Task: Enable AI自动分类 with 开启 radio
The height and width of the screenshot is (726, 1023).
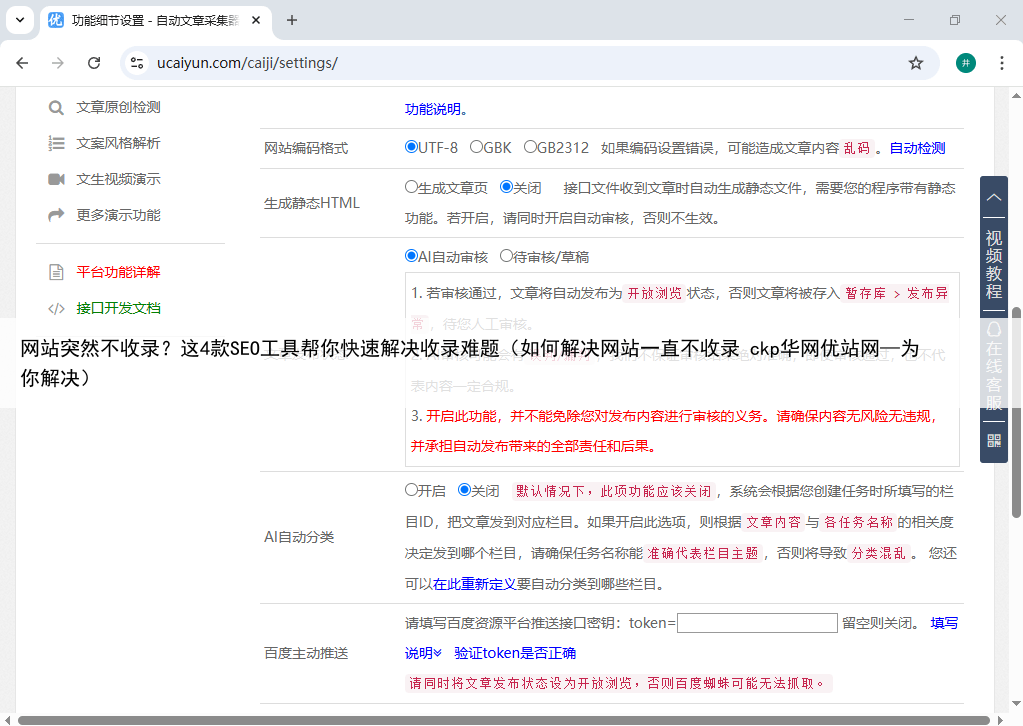Action: pyautogui.click(x=411, y=490)
